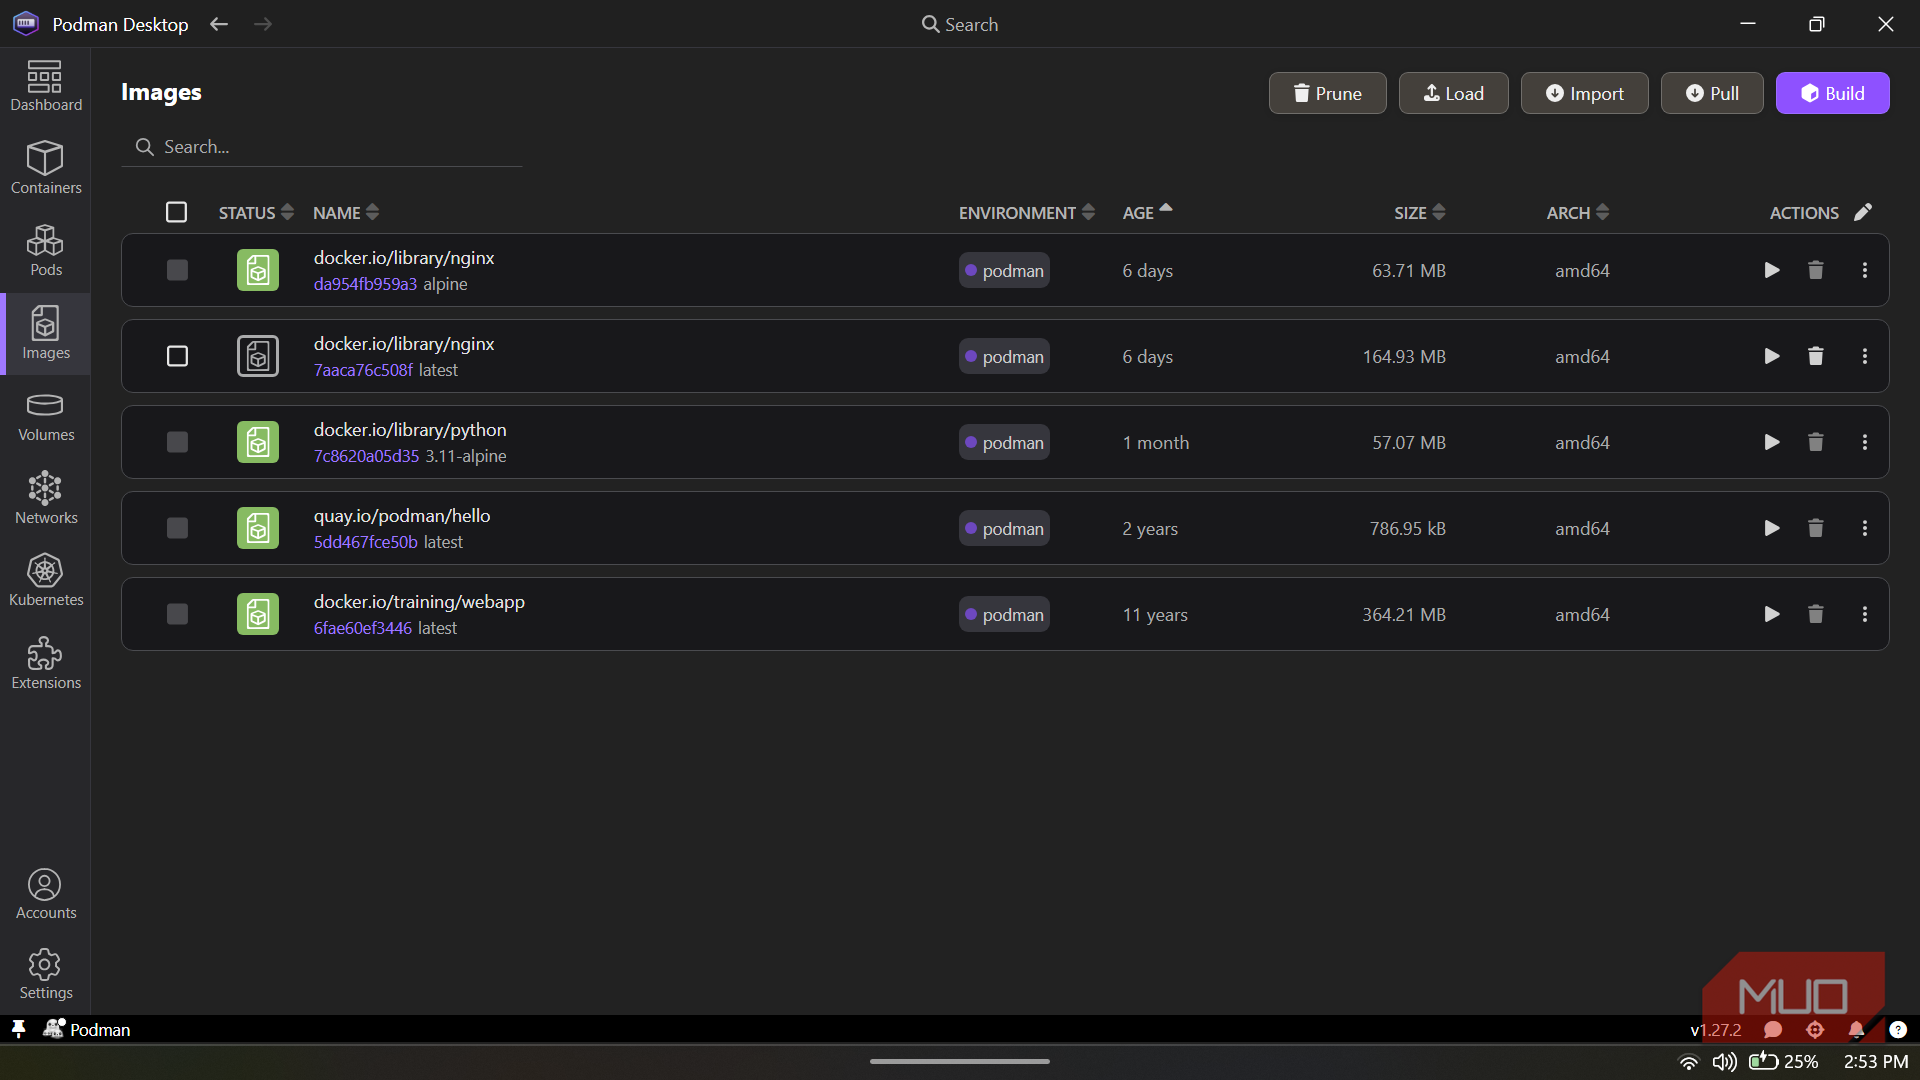Click the back navigation arrow
This screenshot has height=1080, width=1920.
[219, 24]
